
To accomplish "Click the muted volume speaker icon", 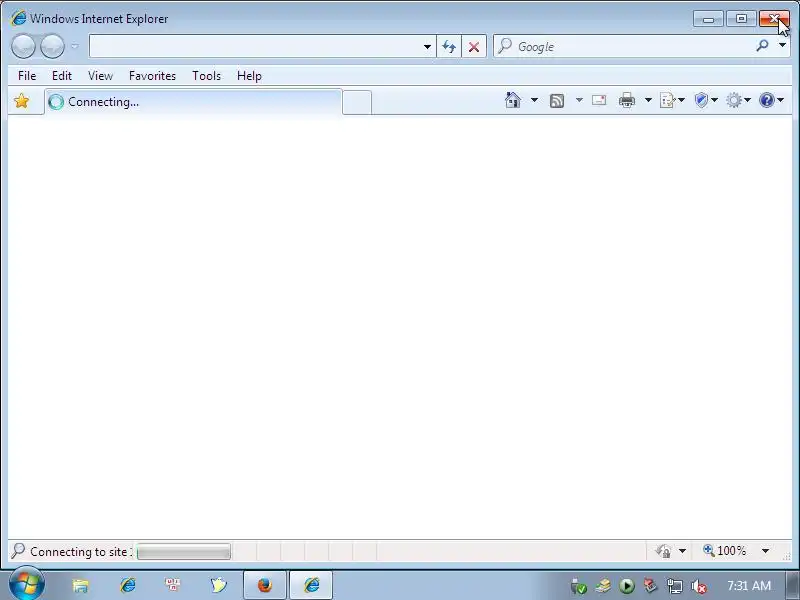I will (x=699, y=587).
